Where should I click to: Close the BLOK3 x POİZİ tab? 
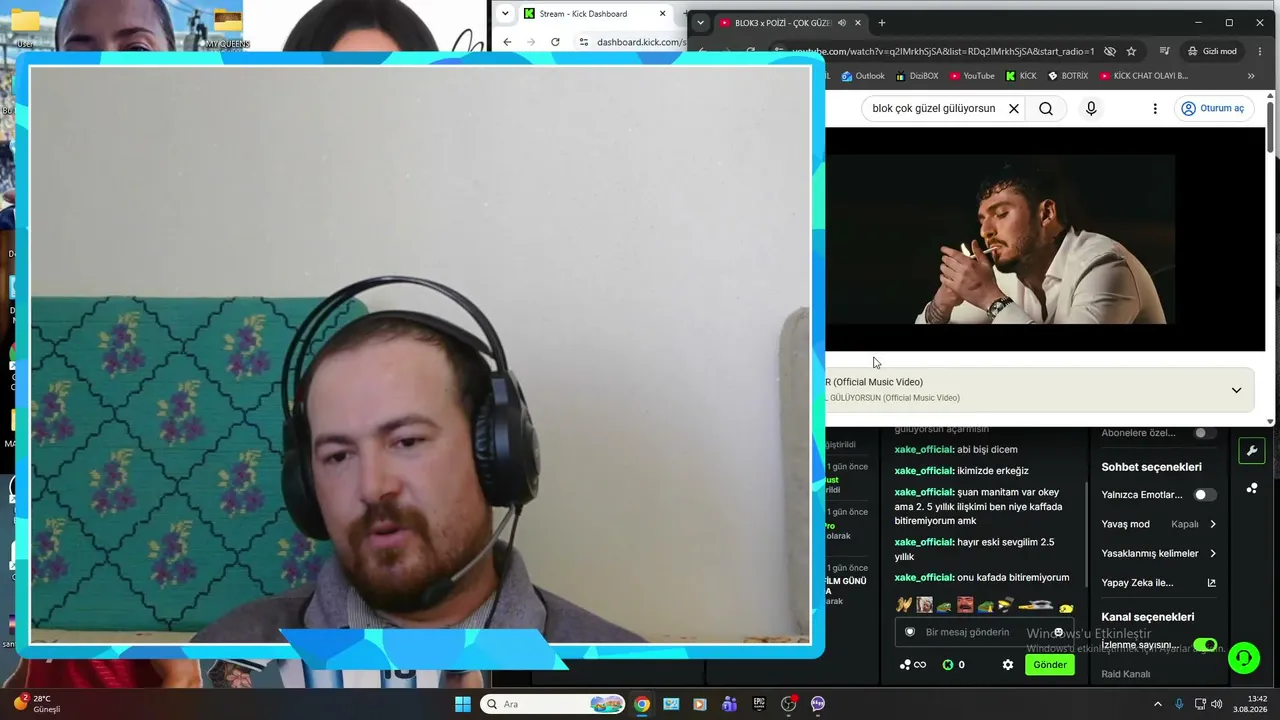[858, 22]
